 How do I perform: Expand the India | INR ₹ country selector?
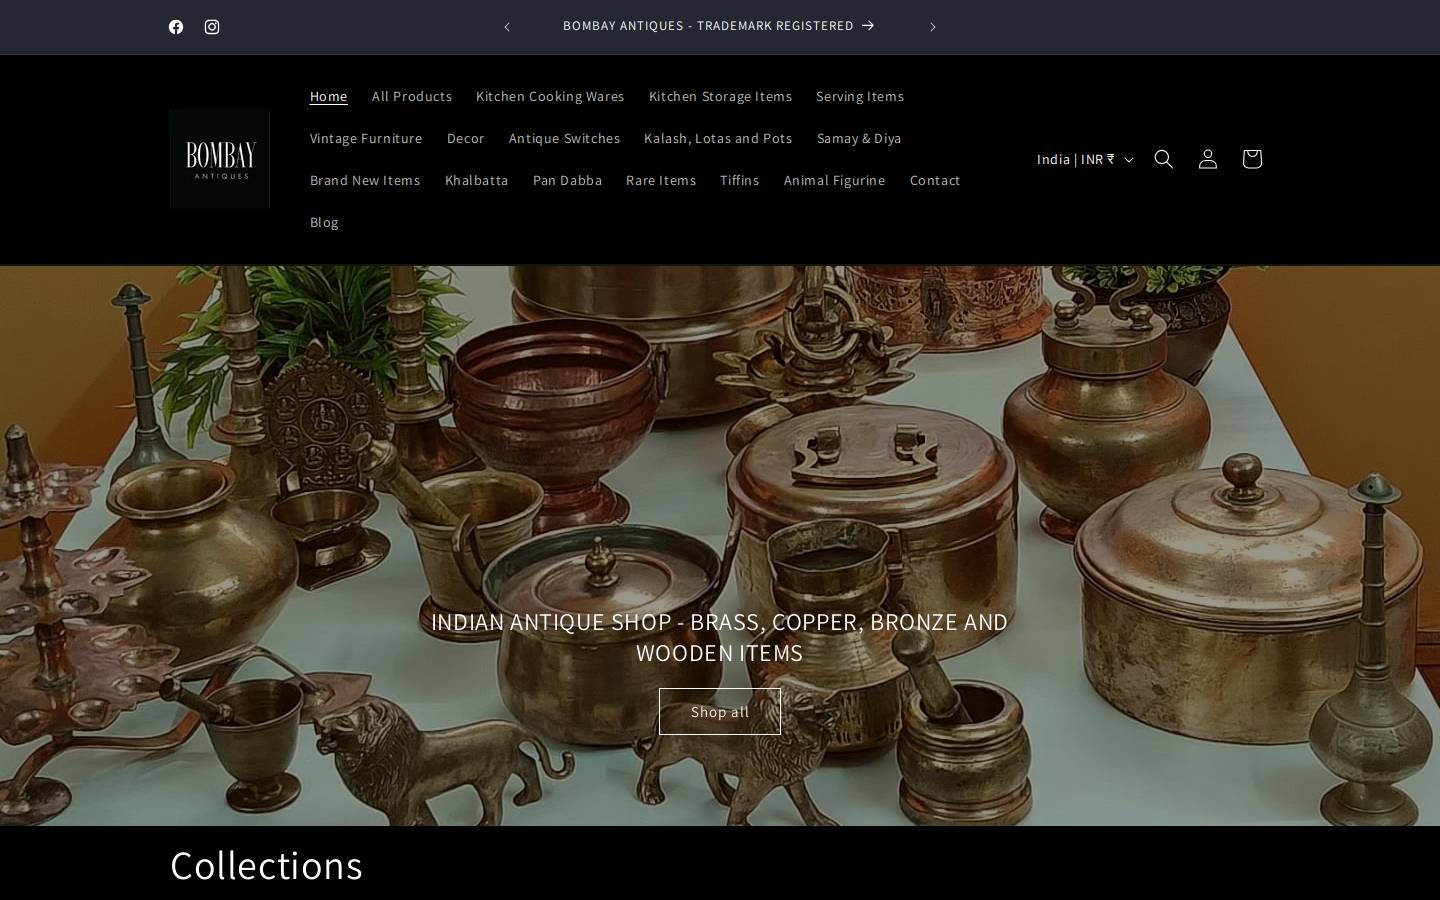coord(1085,159)
